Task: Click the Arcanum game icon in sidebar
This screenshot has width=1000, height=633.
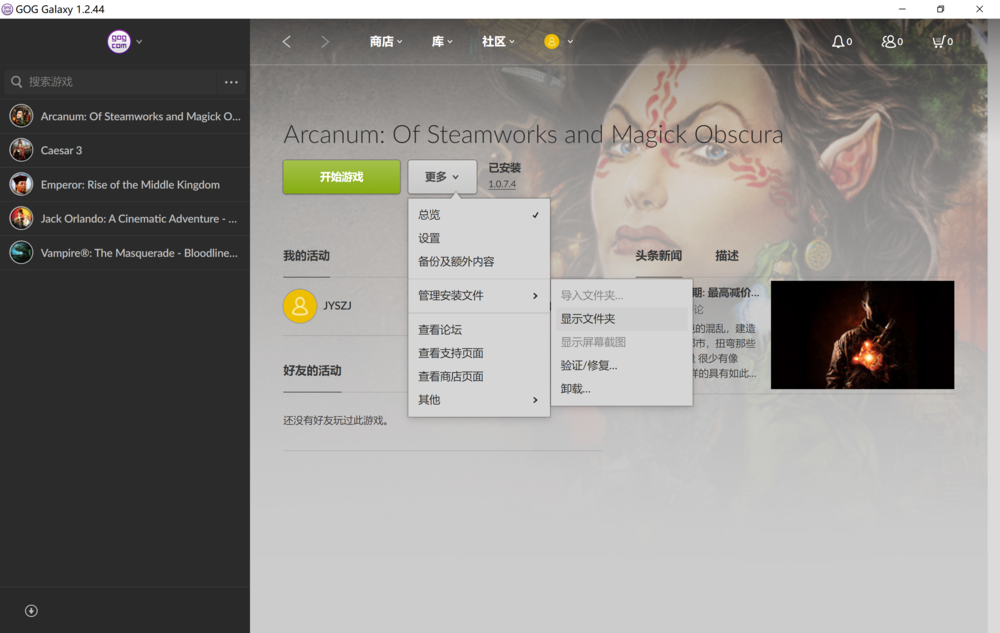Action: pos(21,116)
